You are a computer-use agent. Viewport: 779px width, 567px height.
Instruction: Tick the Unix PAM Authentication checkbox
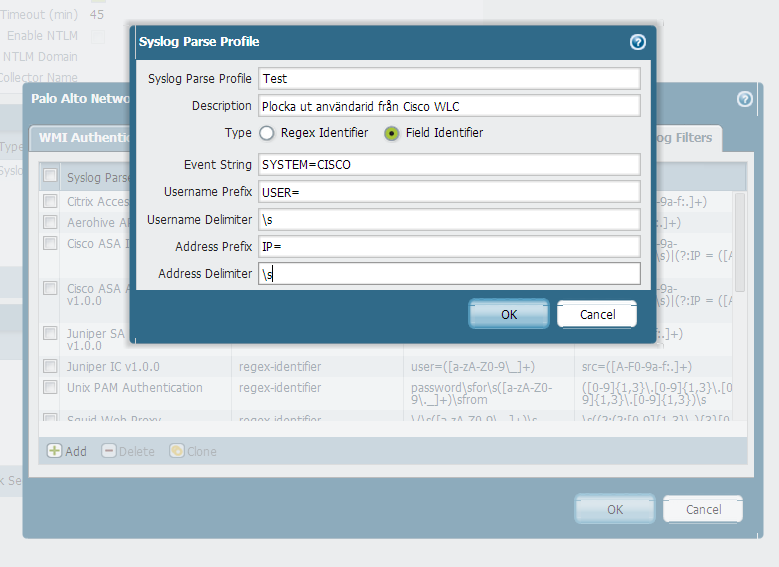(50, 387)
